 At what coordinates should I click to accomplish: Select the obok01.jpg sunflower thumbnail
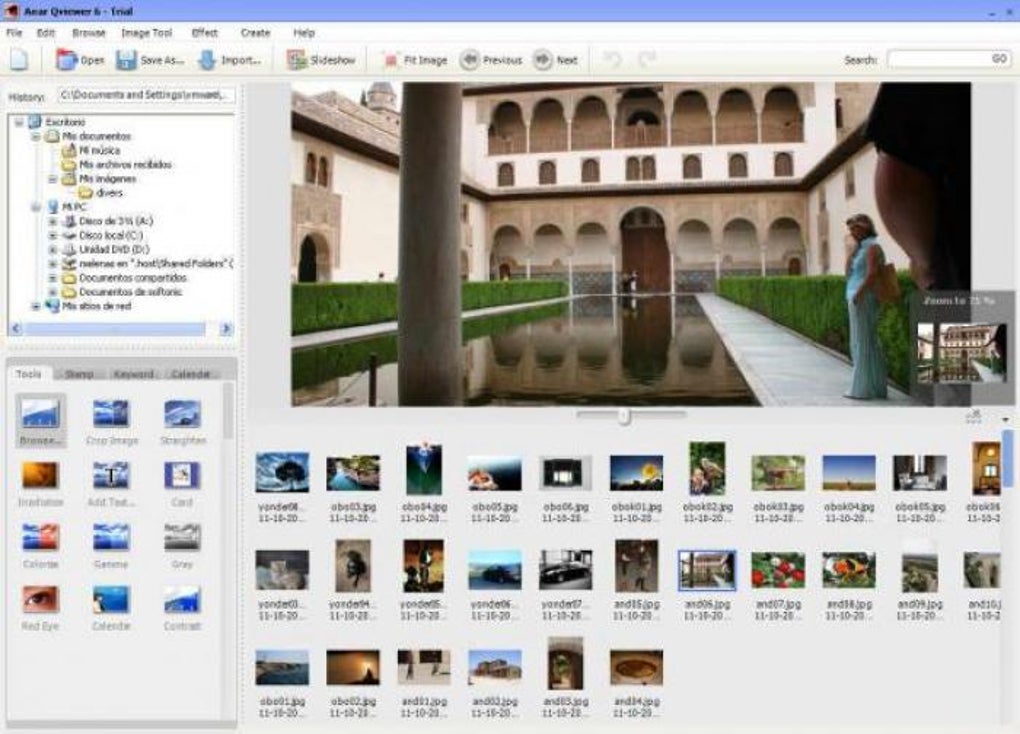[636, 473]
